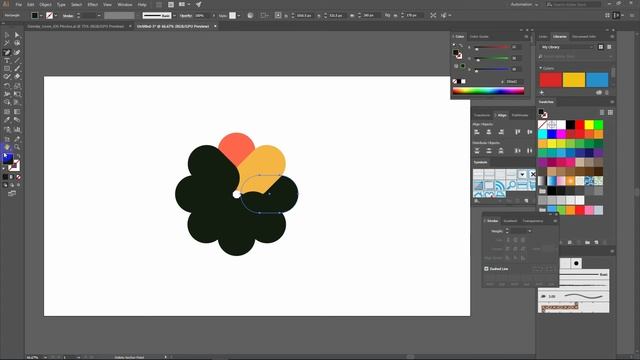Pick the blue library color

[597, 80]
